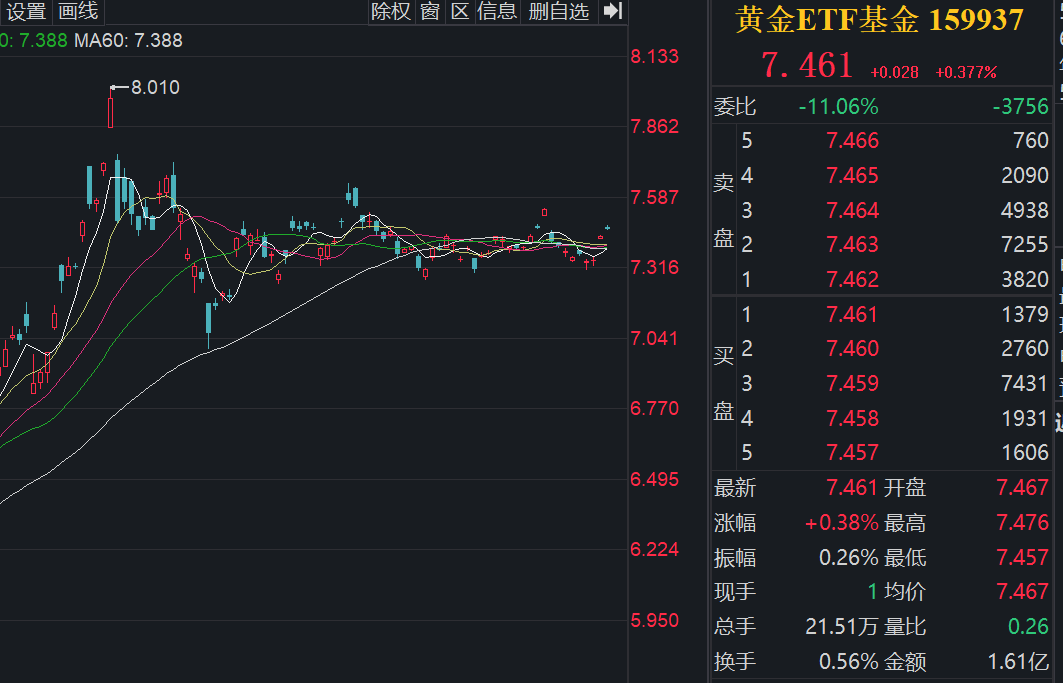Viewport: 1063px width, 683px height.
Task: Toggle 除权 ex-rights price adjustment
Action: tap(391, 13)
